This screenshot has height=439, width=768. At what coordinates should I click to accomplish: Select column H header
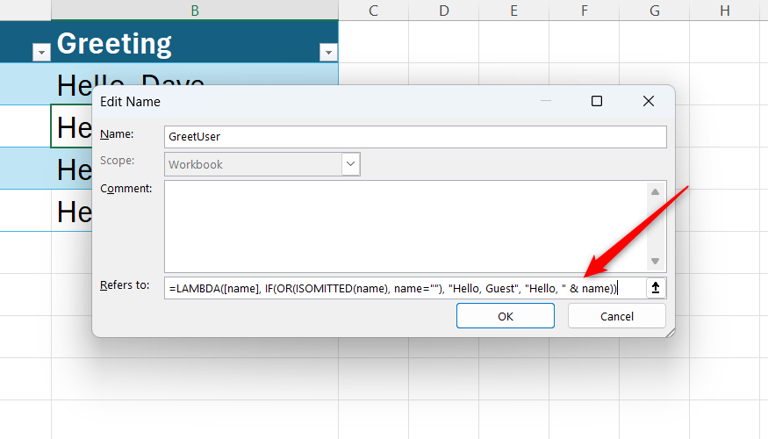coord(725,10)
